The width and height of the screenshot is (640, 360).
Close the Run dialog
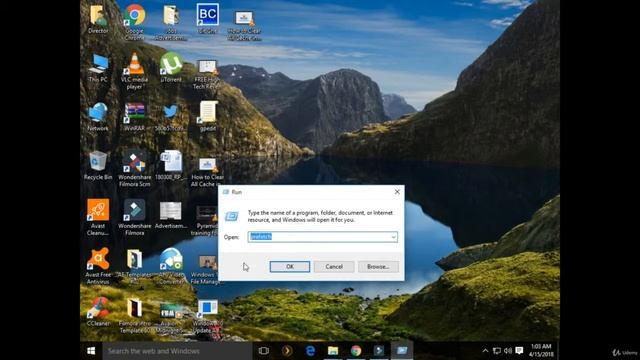(397, 192)
